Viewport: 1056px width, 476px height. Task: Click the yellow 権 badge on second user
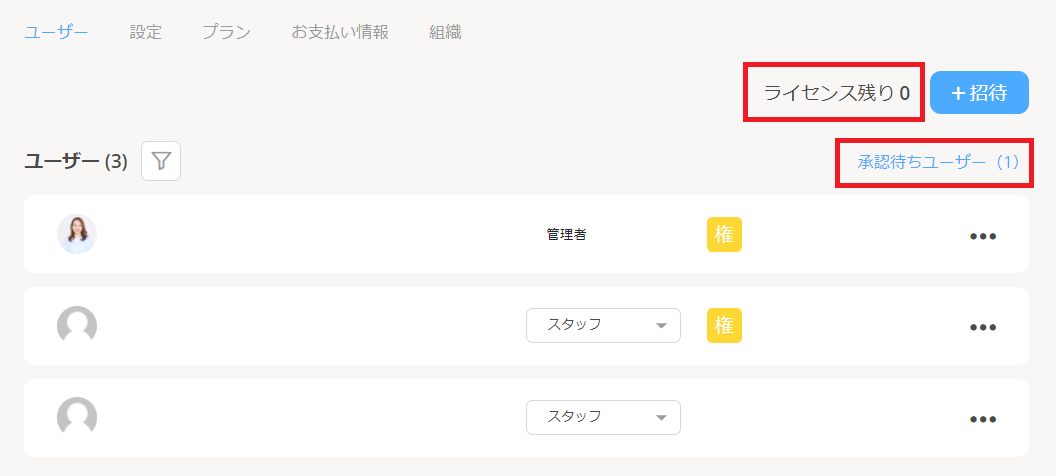point(724,325)
